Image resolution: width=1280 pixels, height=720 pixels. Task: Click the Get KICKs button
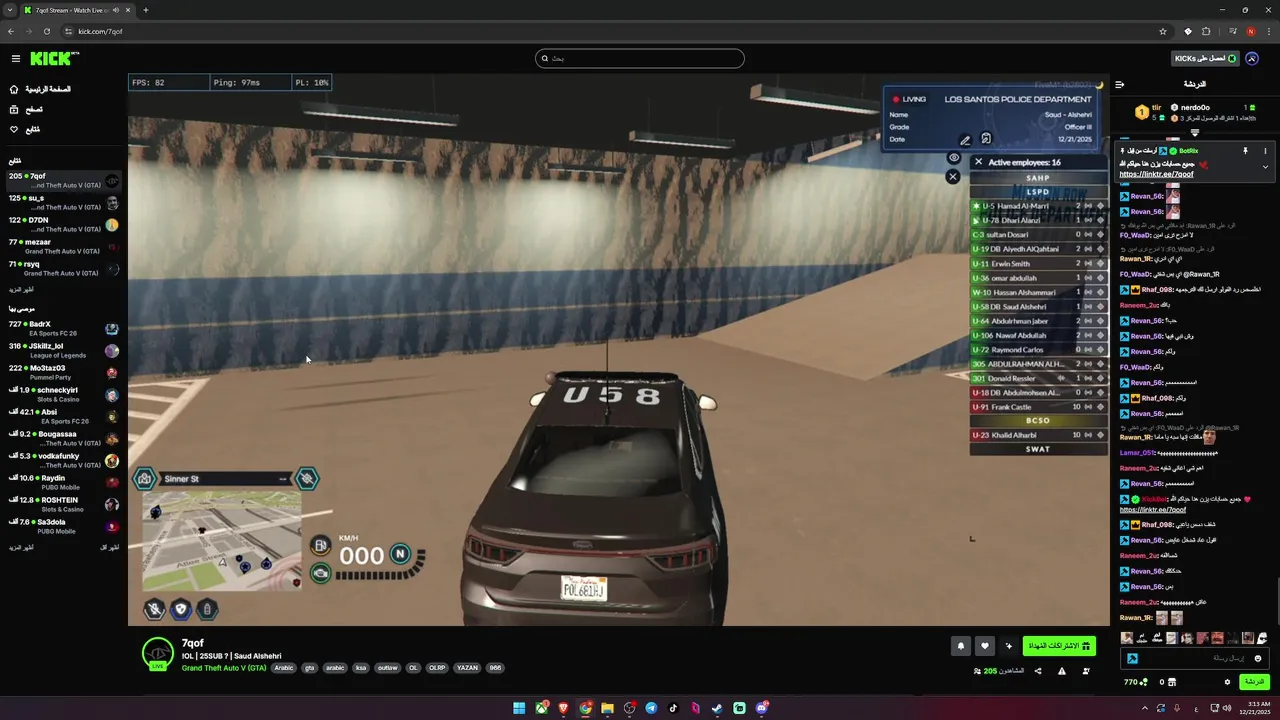(1206, 59)
